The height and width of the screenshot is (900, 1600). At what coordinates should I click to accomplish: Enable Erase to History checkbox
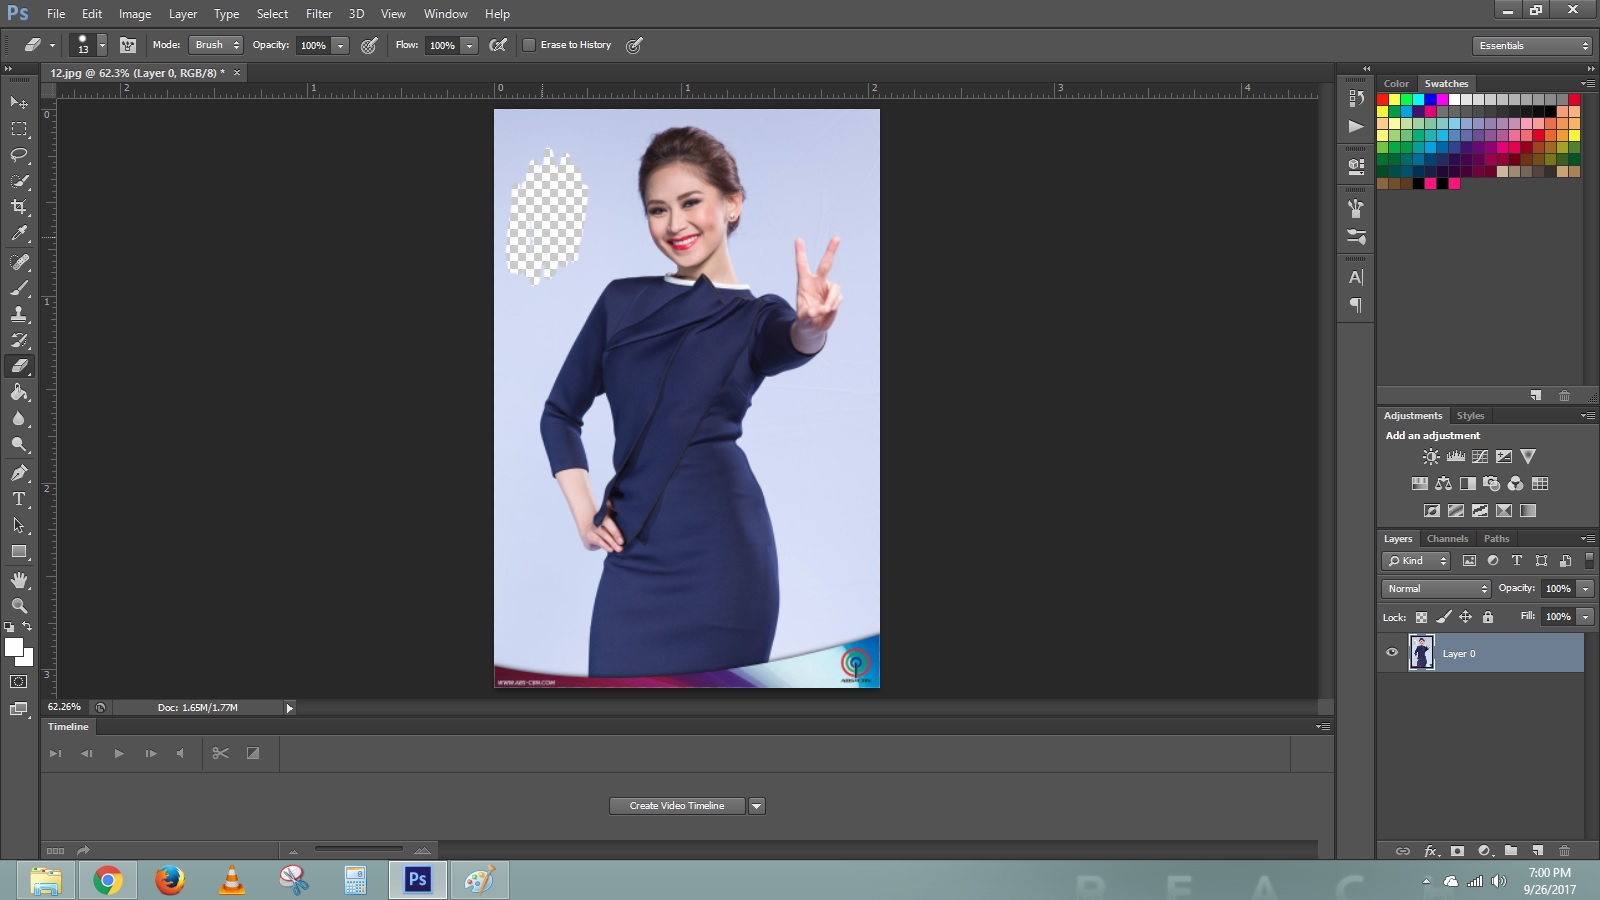tap(529, 45)
